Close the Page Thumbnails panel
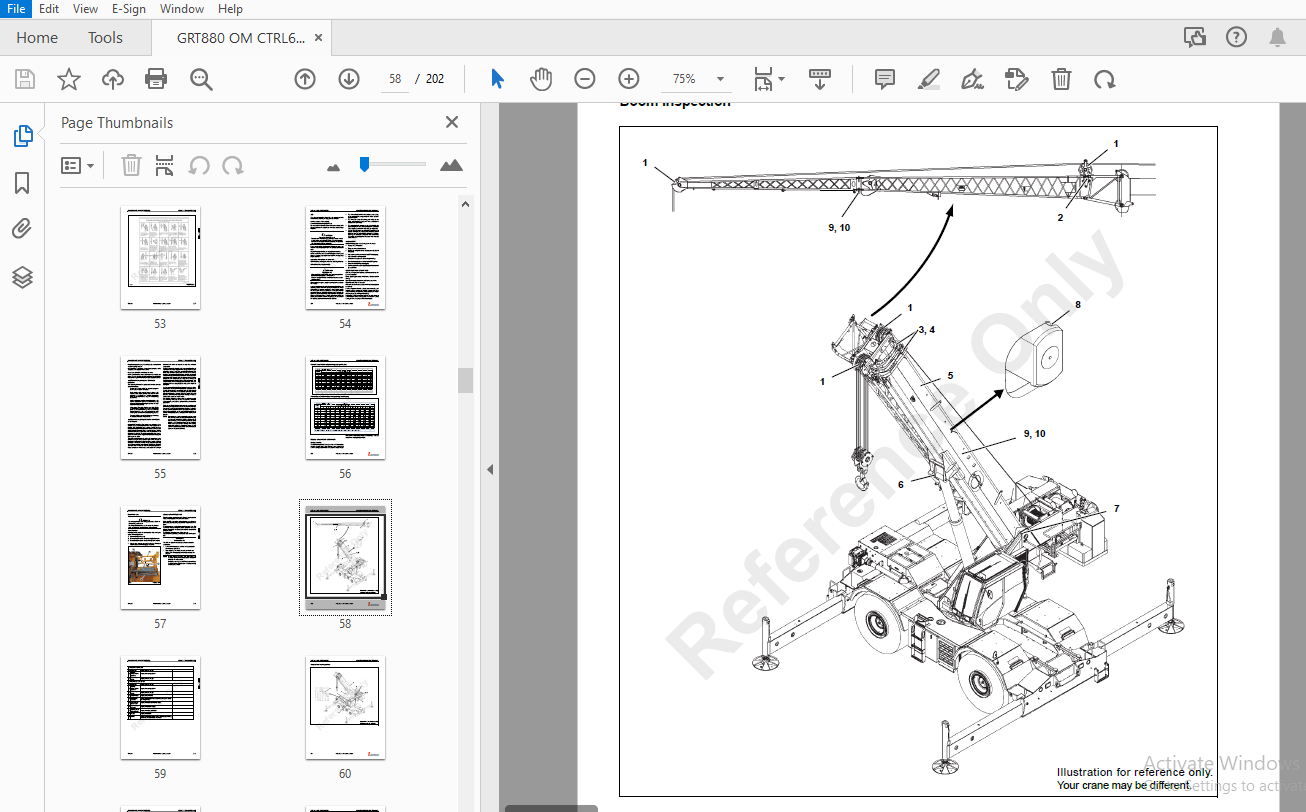Image resolution: width=1306 pixels, height=812 pixels. pos(452,122)
